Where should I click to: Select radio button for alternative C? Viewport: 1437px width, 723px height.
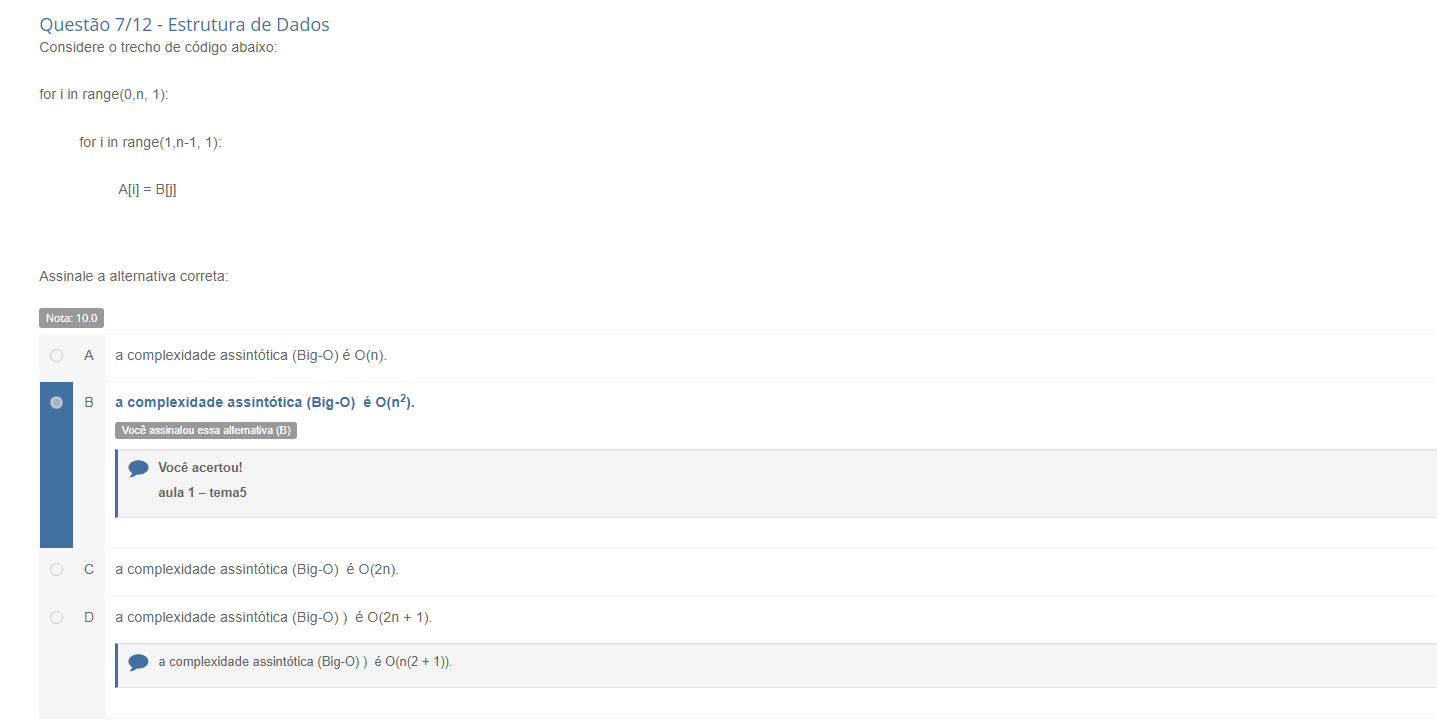pos(56,569)
